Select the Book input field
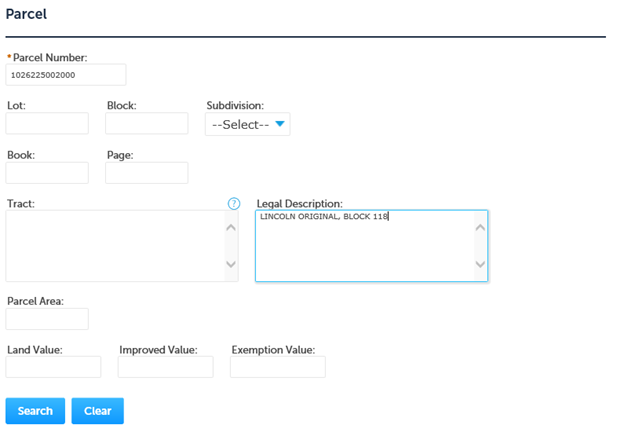This screenshot has height=436, width=624. tap(47, 173)
